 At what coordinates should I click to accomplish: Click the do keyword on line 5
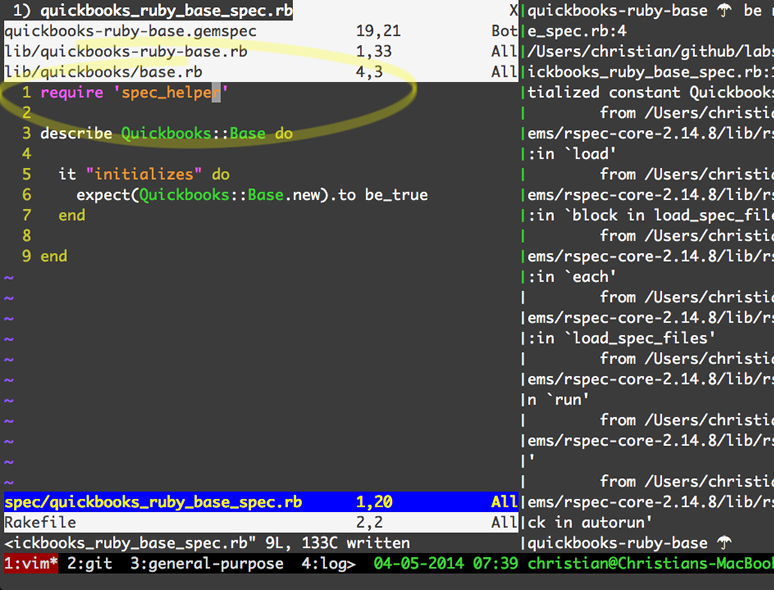pos(221,174)
